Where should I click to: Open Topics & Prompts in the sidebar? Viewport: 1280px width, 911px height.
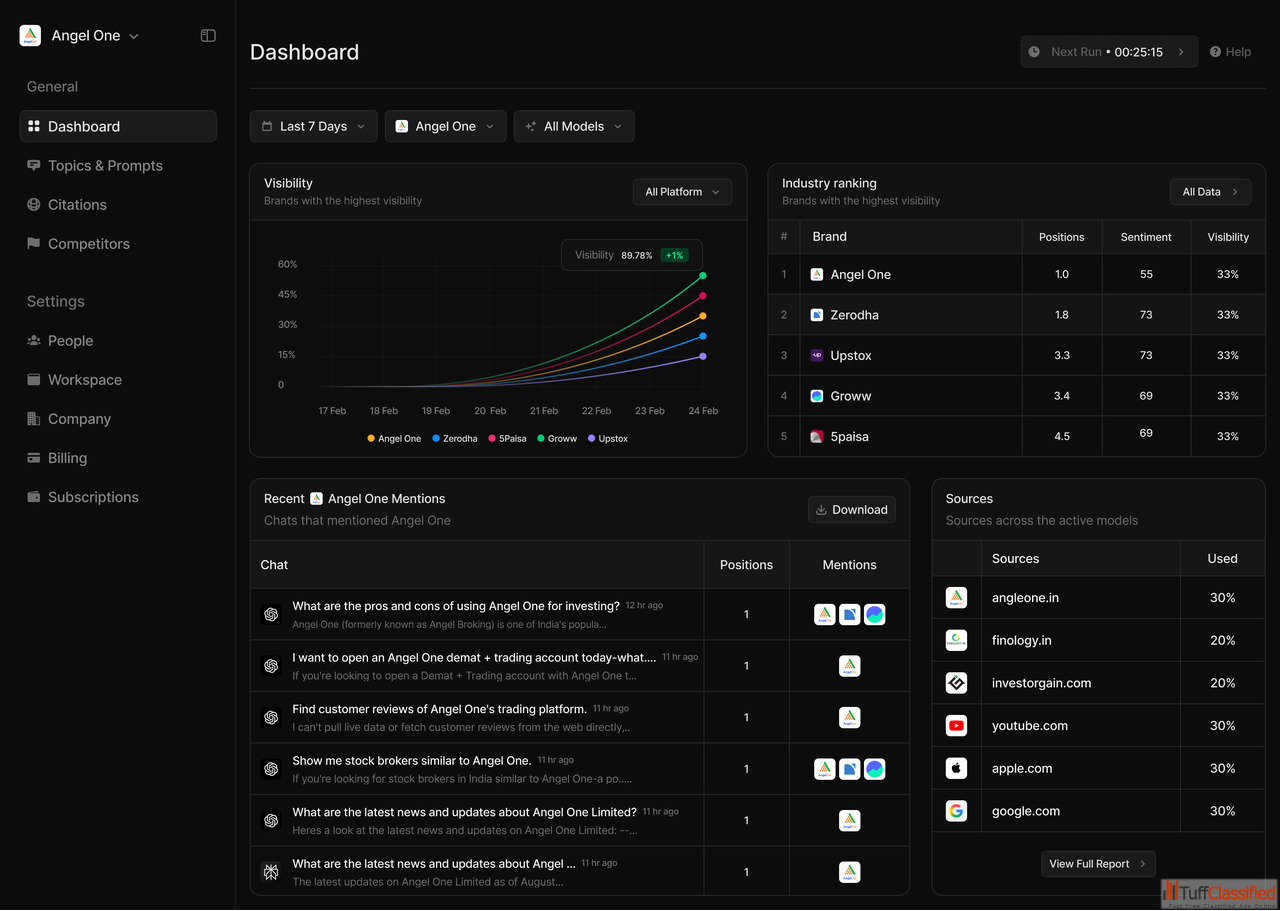(x=105, y=166)
